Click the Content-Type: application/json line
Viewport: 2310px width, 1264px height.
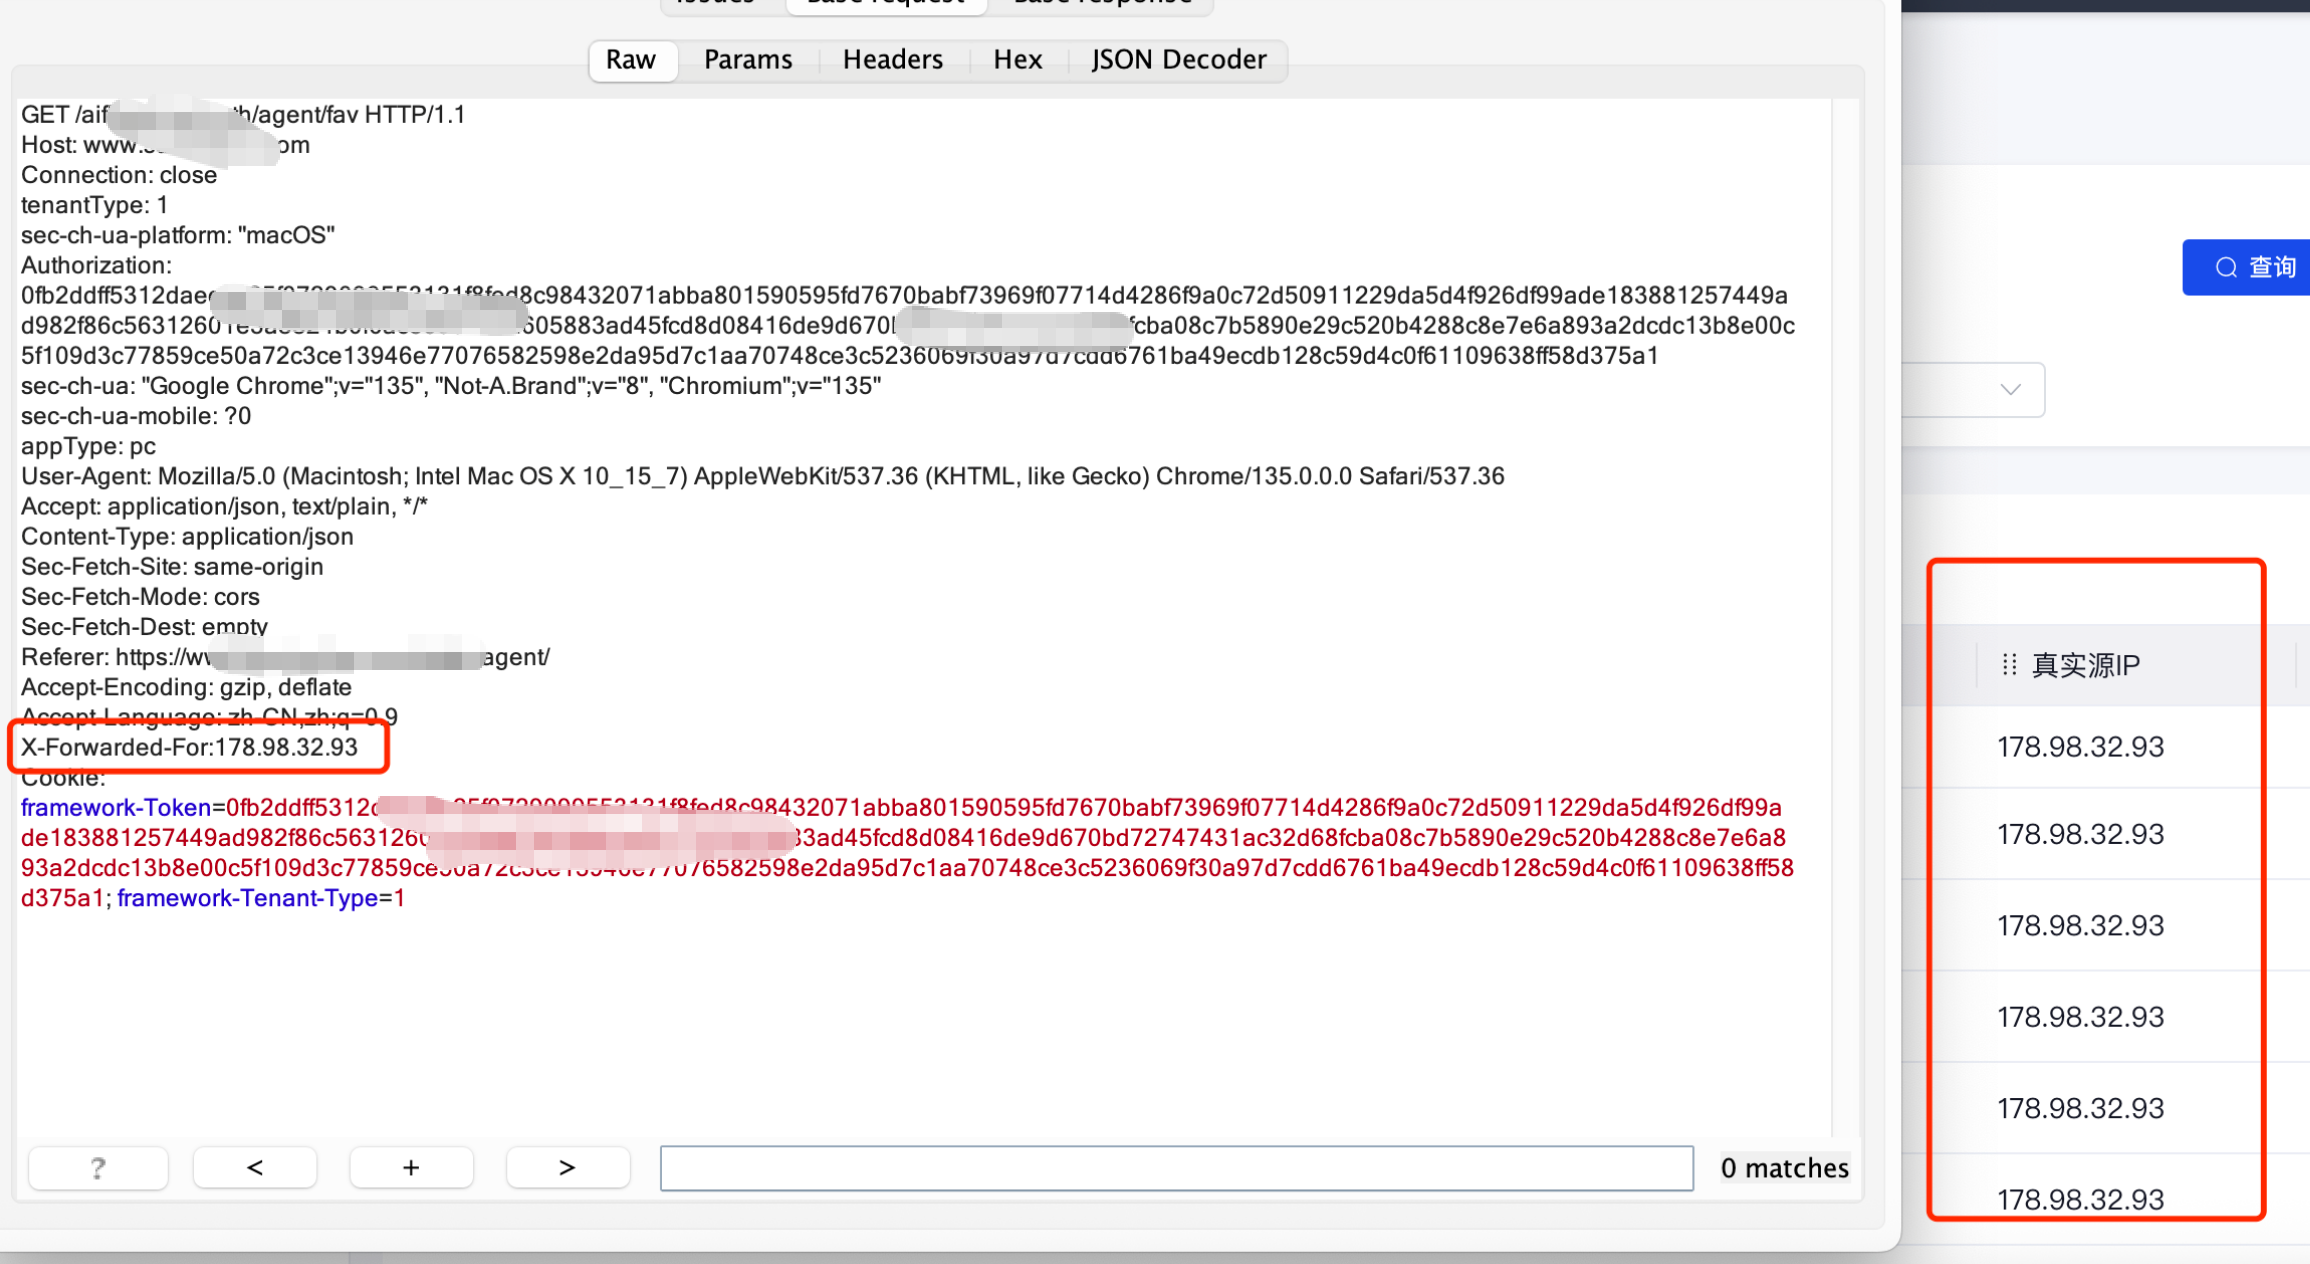(187, 536)
